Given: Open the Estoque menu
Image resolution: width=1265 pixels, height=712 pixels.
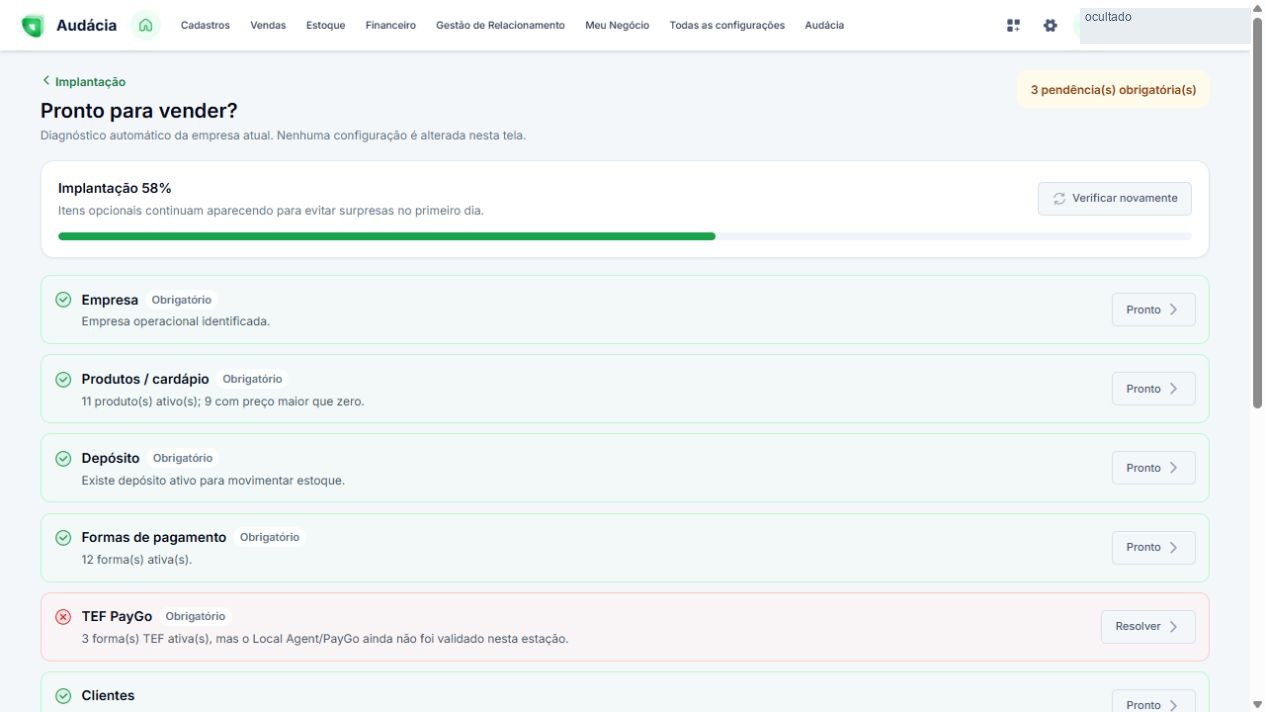Looking at the screenshot, I should pos(326,25).
